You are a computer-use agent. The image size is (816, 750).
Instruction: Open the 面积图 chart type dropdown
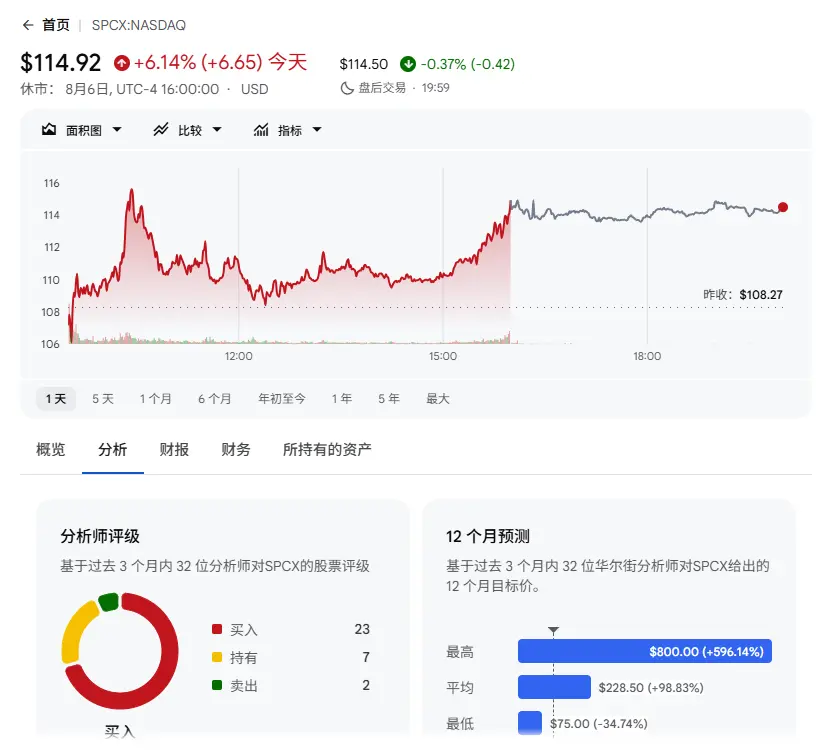[x=82, y=130]
